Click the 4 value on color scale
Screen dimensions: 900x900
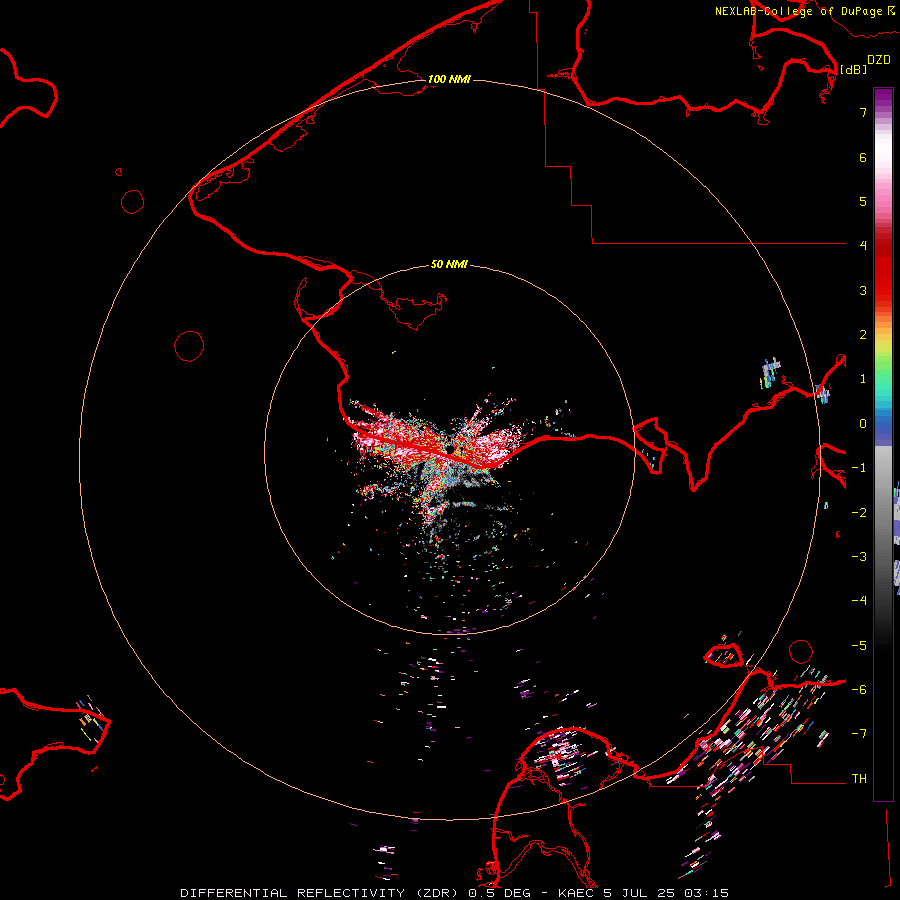pos(863,246)
